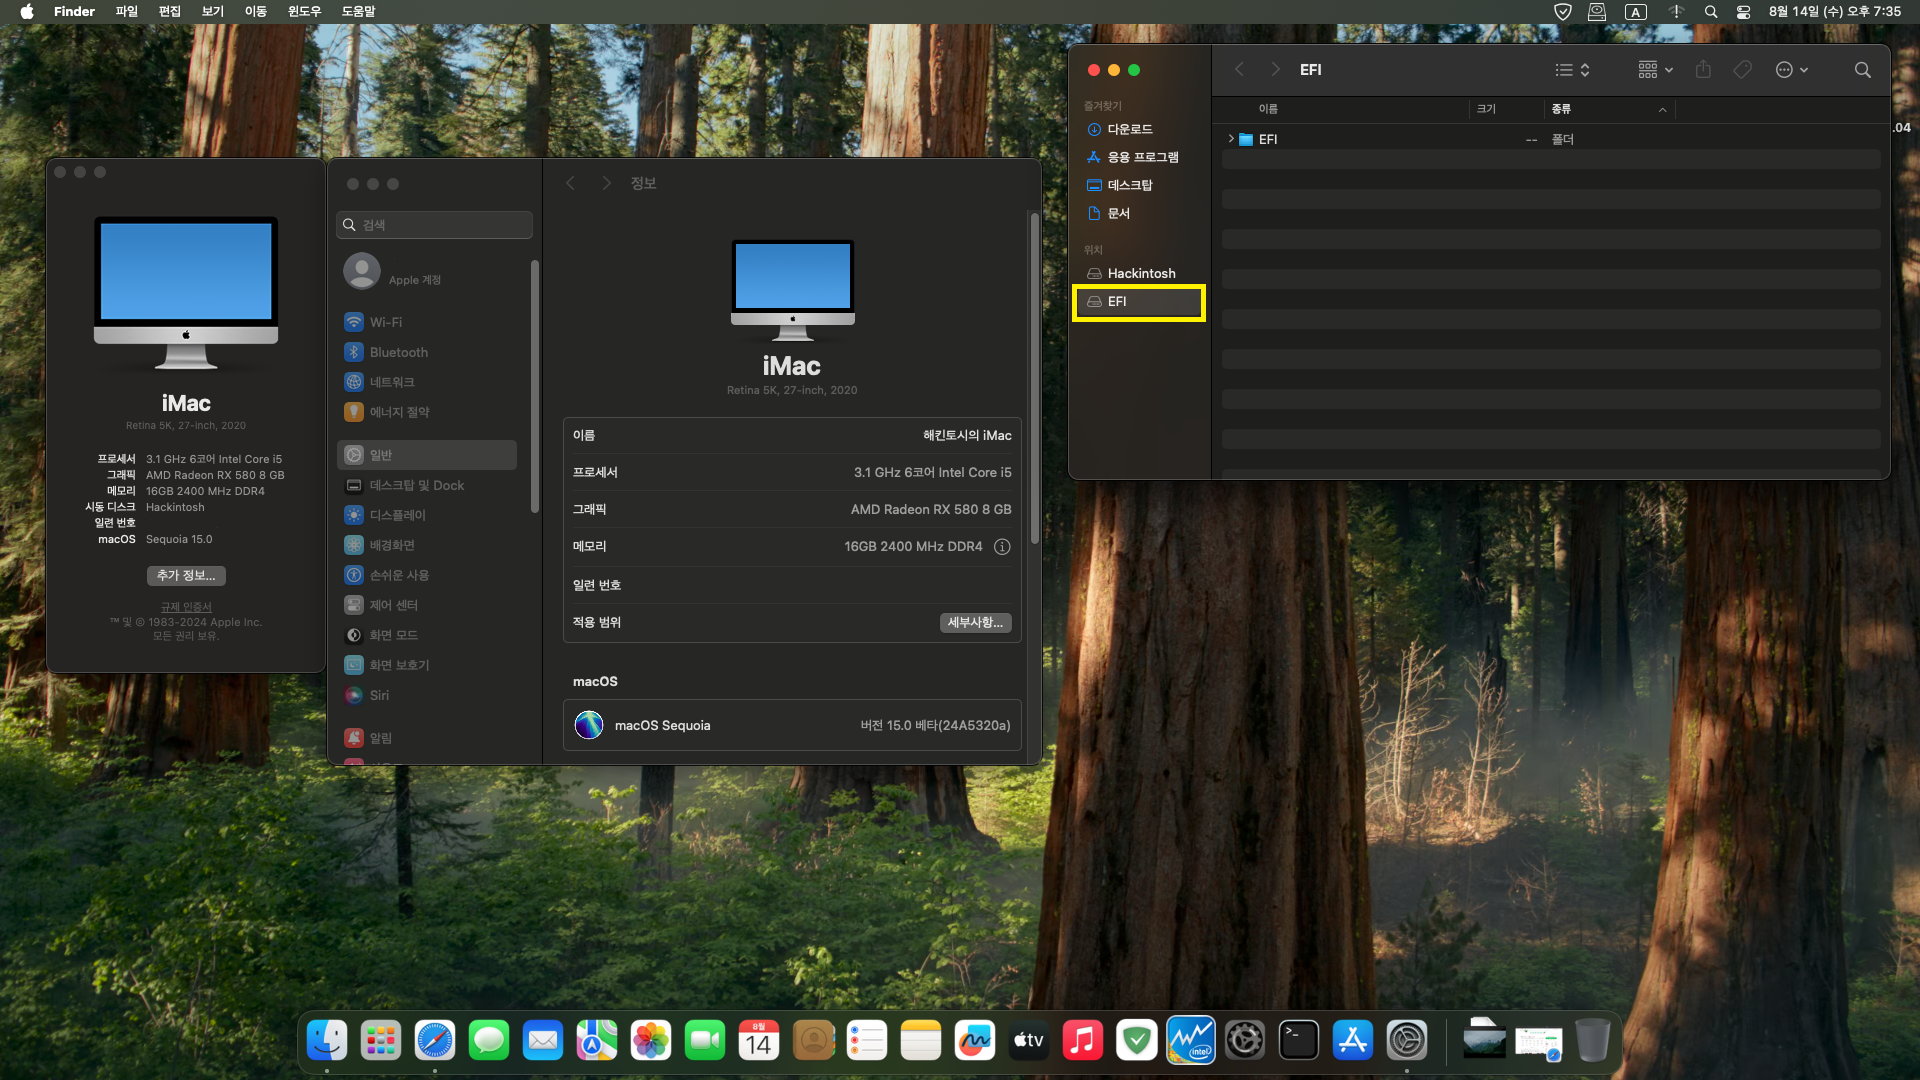The image size is (1920, 1080).
Task: Open Safari from the Dock
Action: 435,1041
